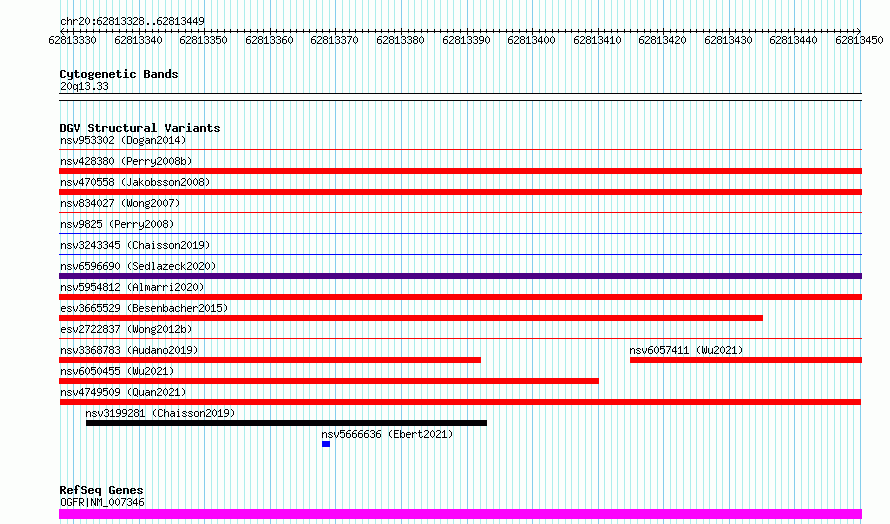Image resolution: width=890 pixels, height=524 pixels.
Task: Click the magenta OGFR gene bar
Action: pos(460,514)
